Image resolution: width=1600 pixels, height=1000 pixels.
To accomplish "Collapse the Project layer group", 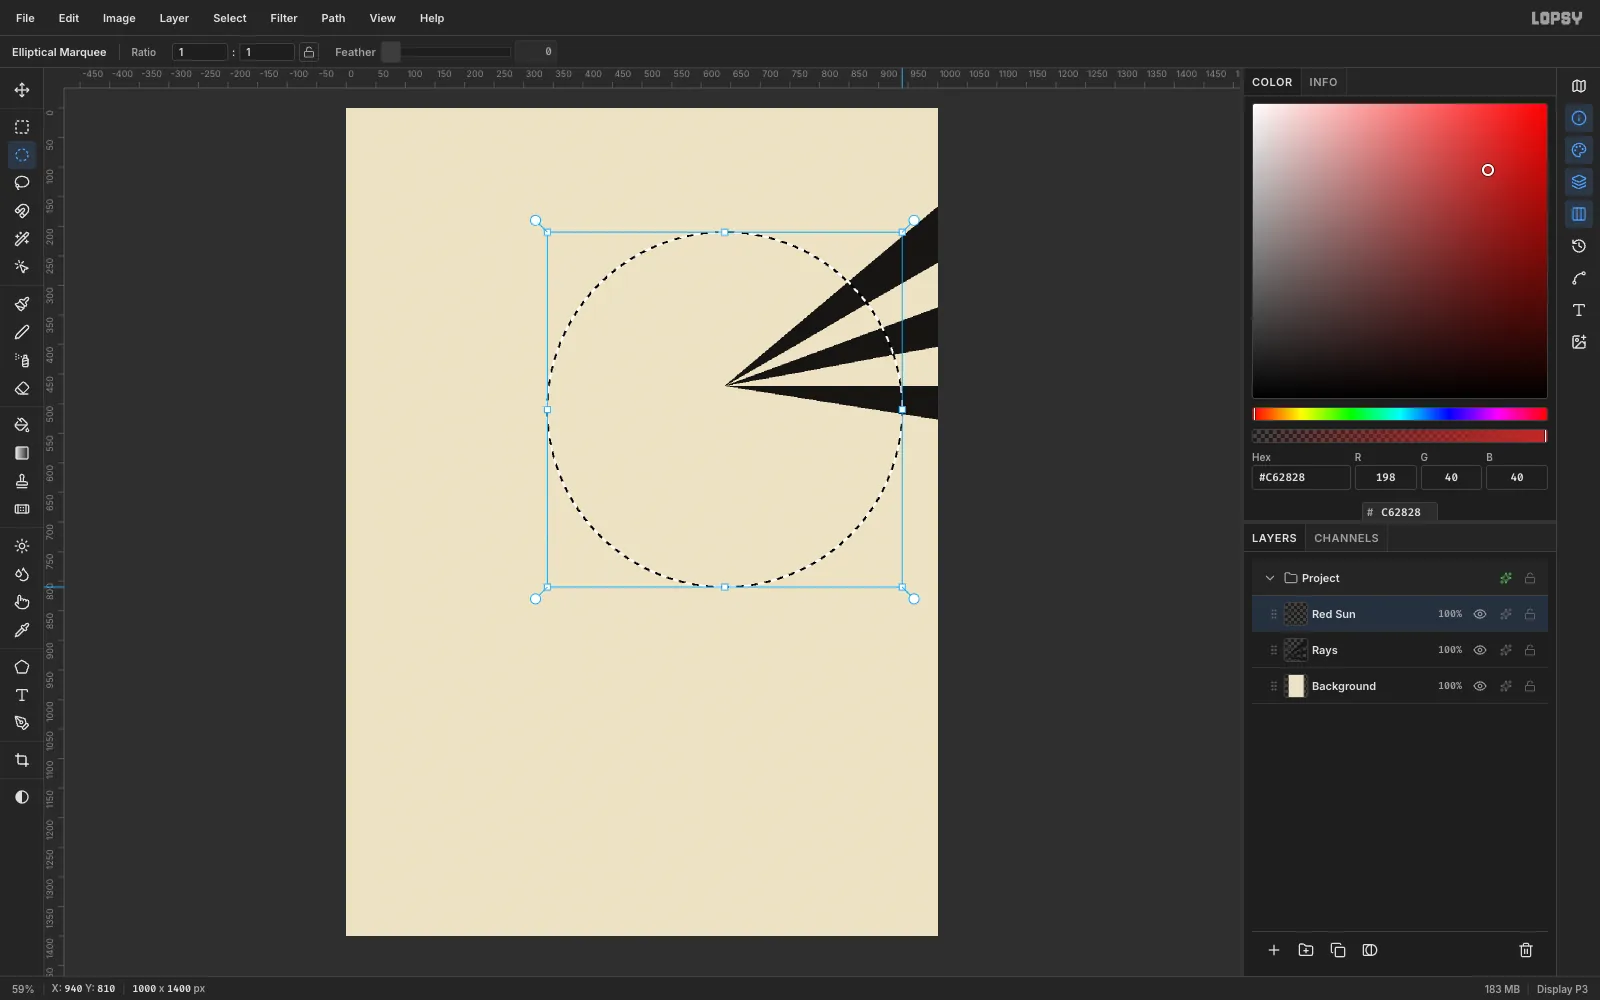I will point(1270,578).
